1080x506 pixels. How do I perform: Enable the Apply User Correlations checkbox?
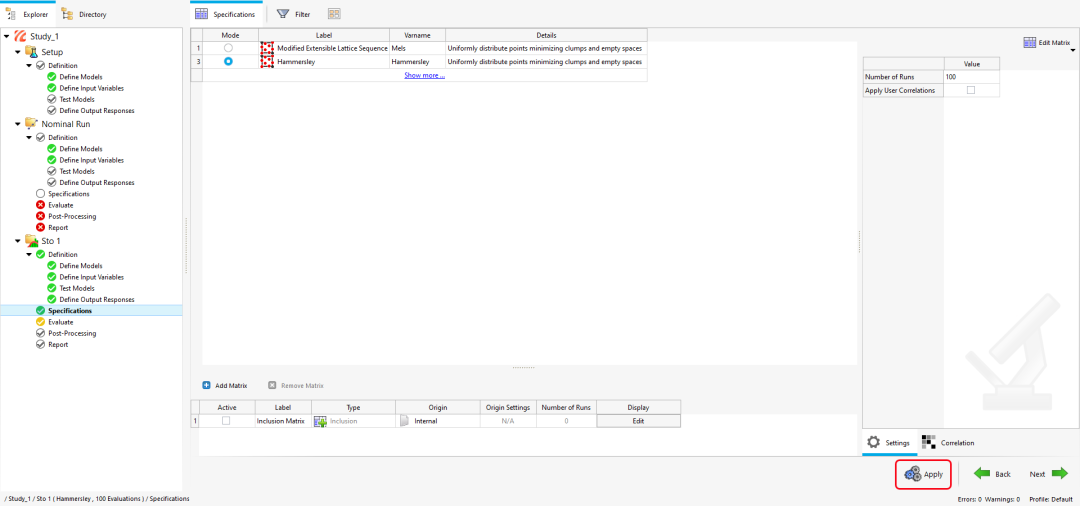point(971,90)
